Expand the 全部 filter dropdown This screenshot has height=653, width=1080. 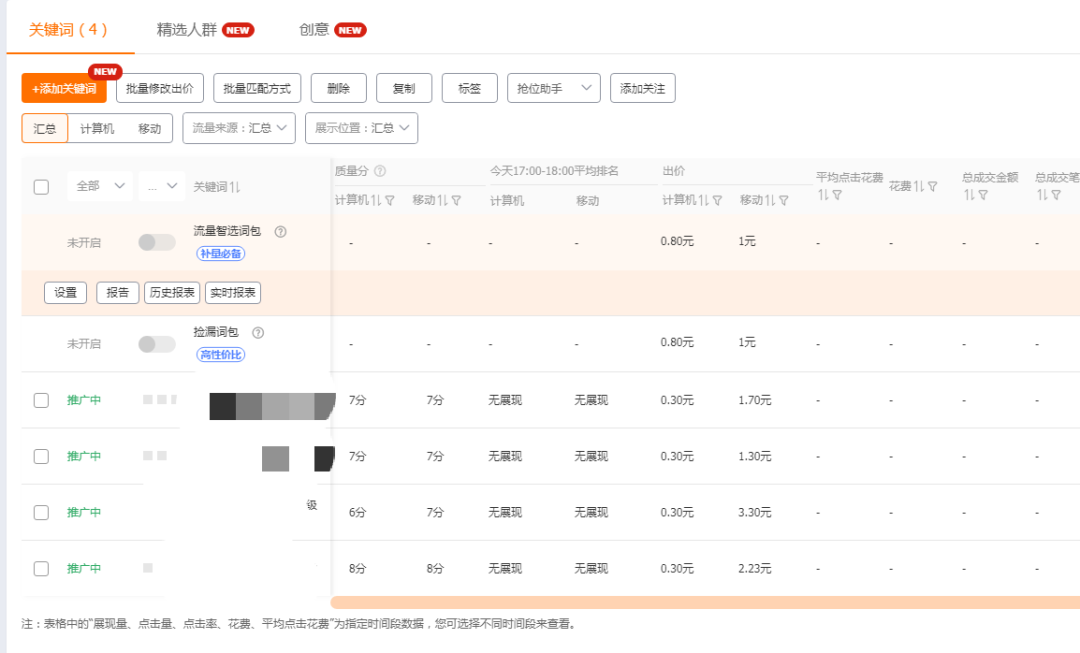99,186
